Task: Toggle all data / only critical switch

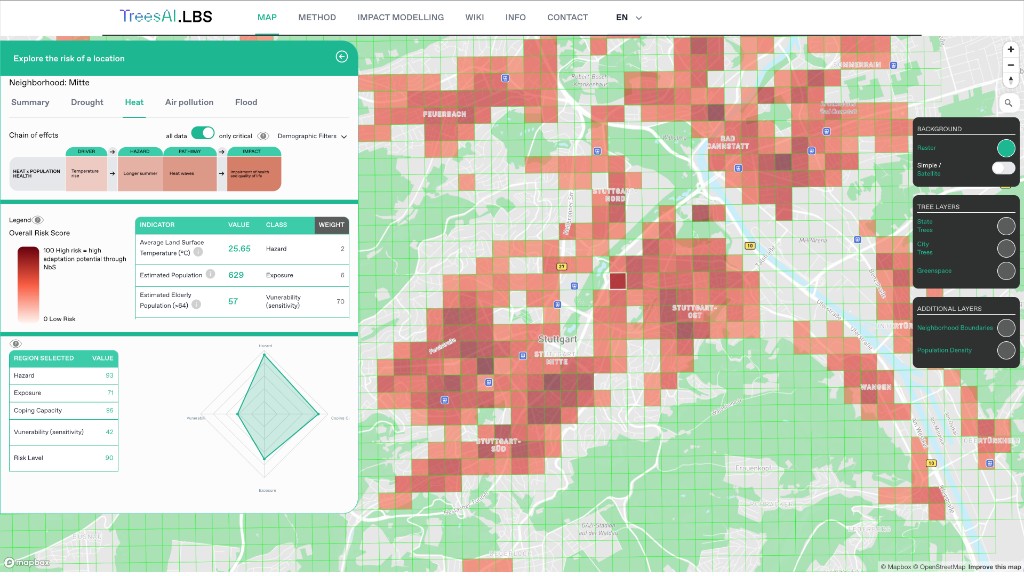Action: (203, 134)
